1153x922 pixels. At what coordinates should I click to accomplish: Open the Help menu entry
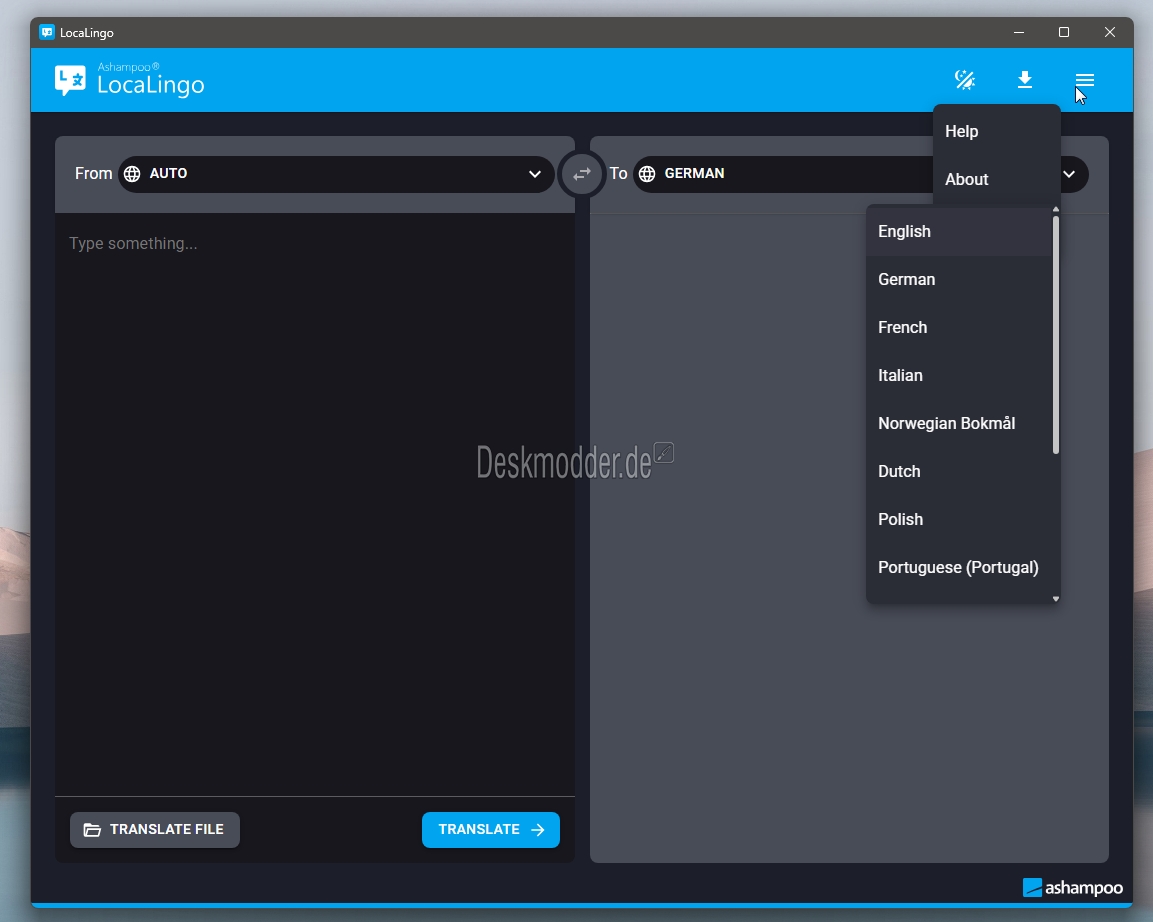coord(996,132)
